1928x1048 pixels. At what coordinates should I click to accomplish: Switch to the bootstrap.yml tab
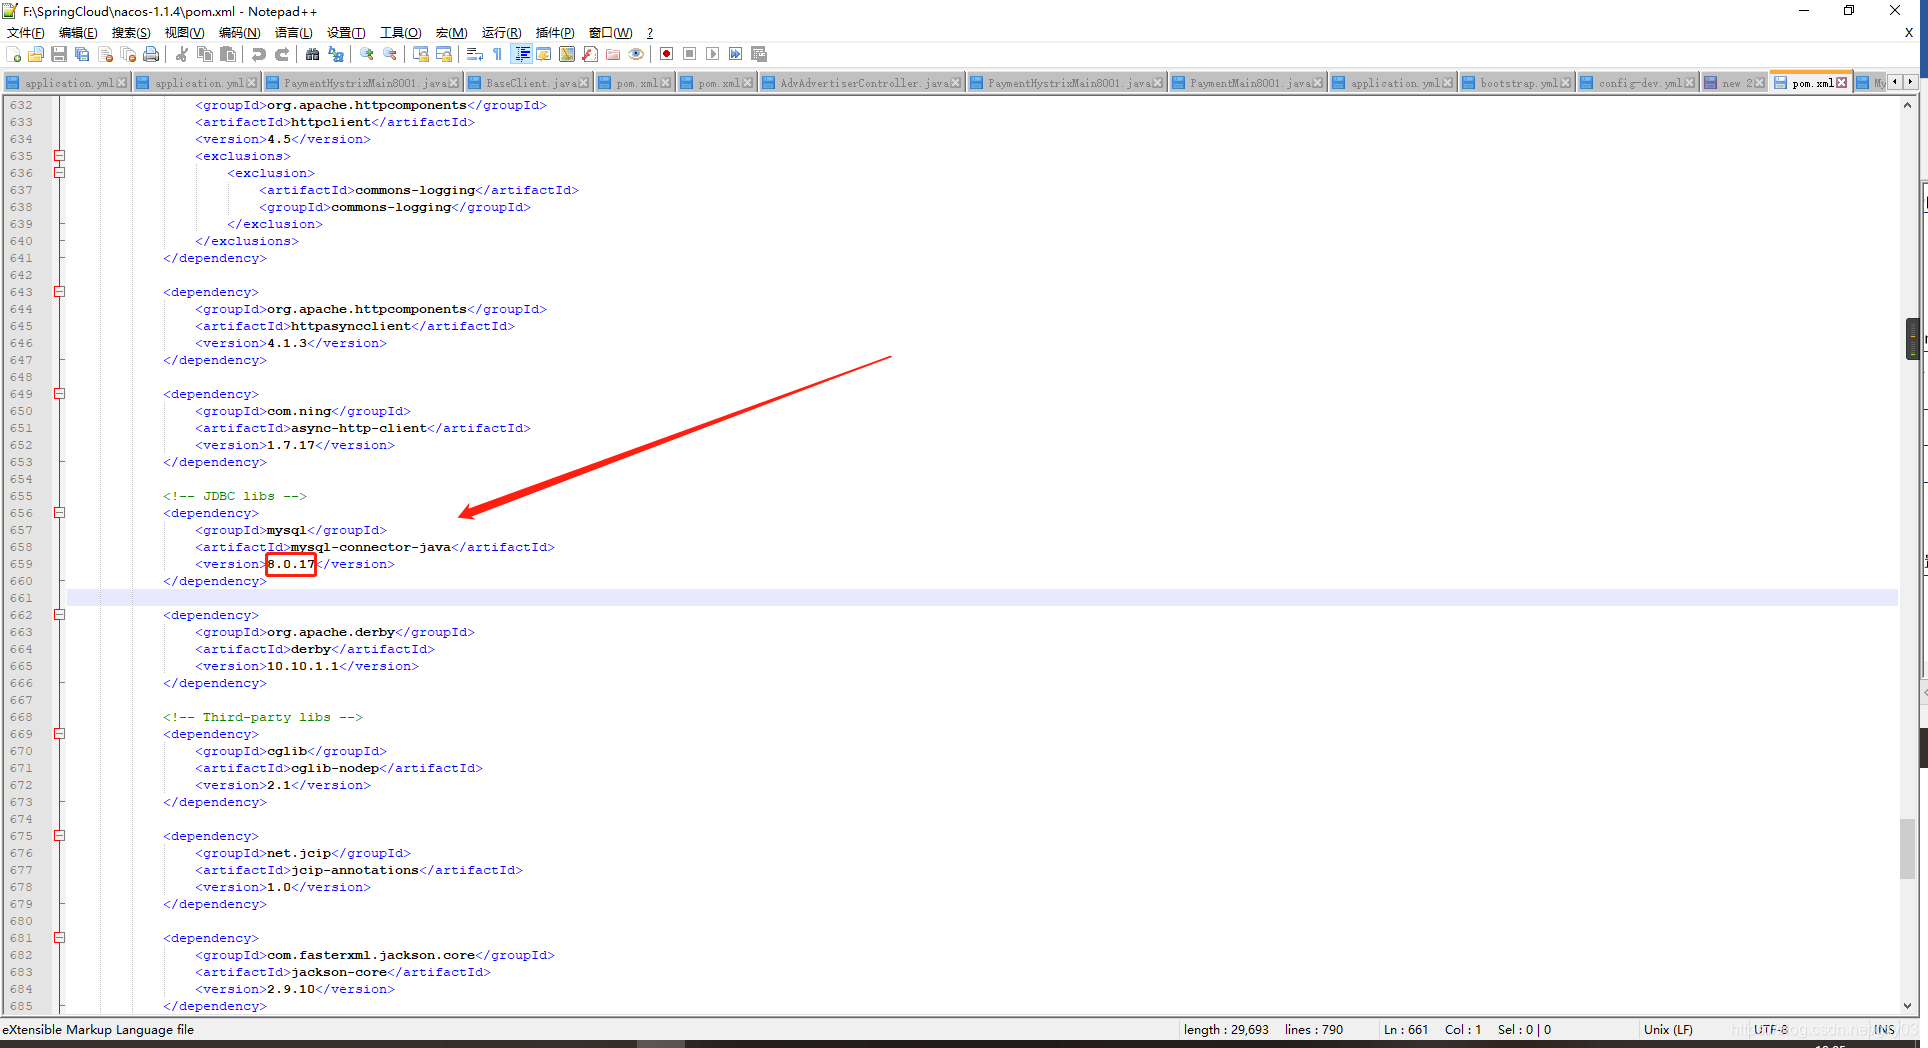click(1516, 83)
